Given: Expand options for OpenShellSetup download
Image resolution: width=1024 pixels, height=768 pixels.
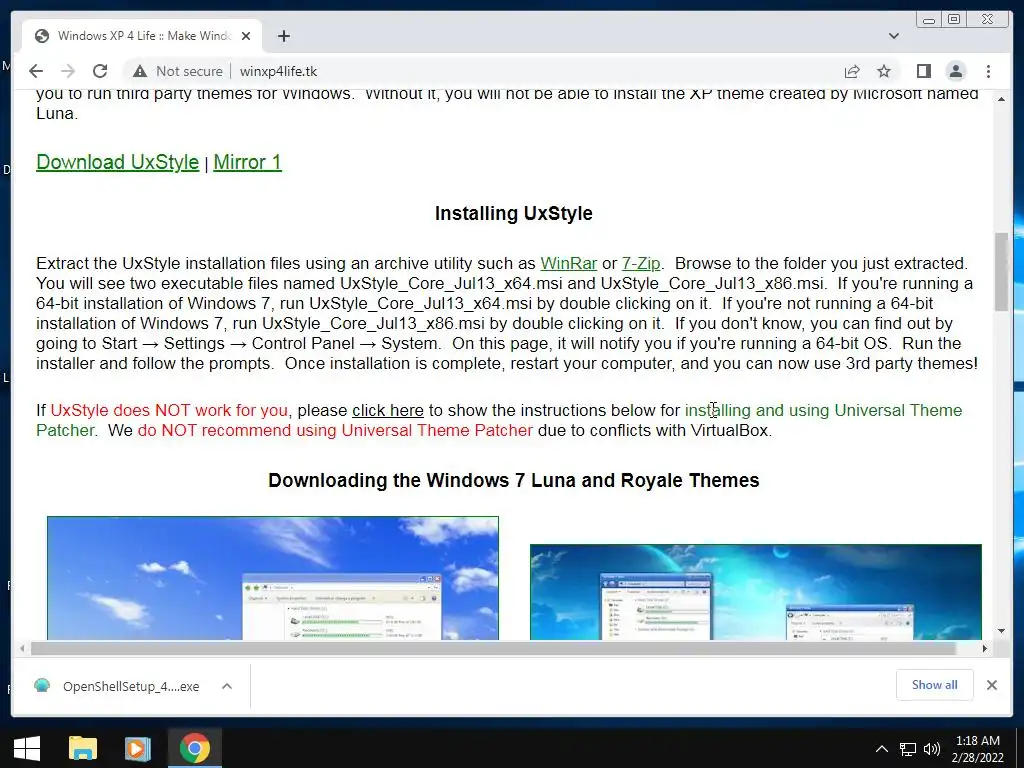Looking at the screenshot, I should coord(227,686).
